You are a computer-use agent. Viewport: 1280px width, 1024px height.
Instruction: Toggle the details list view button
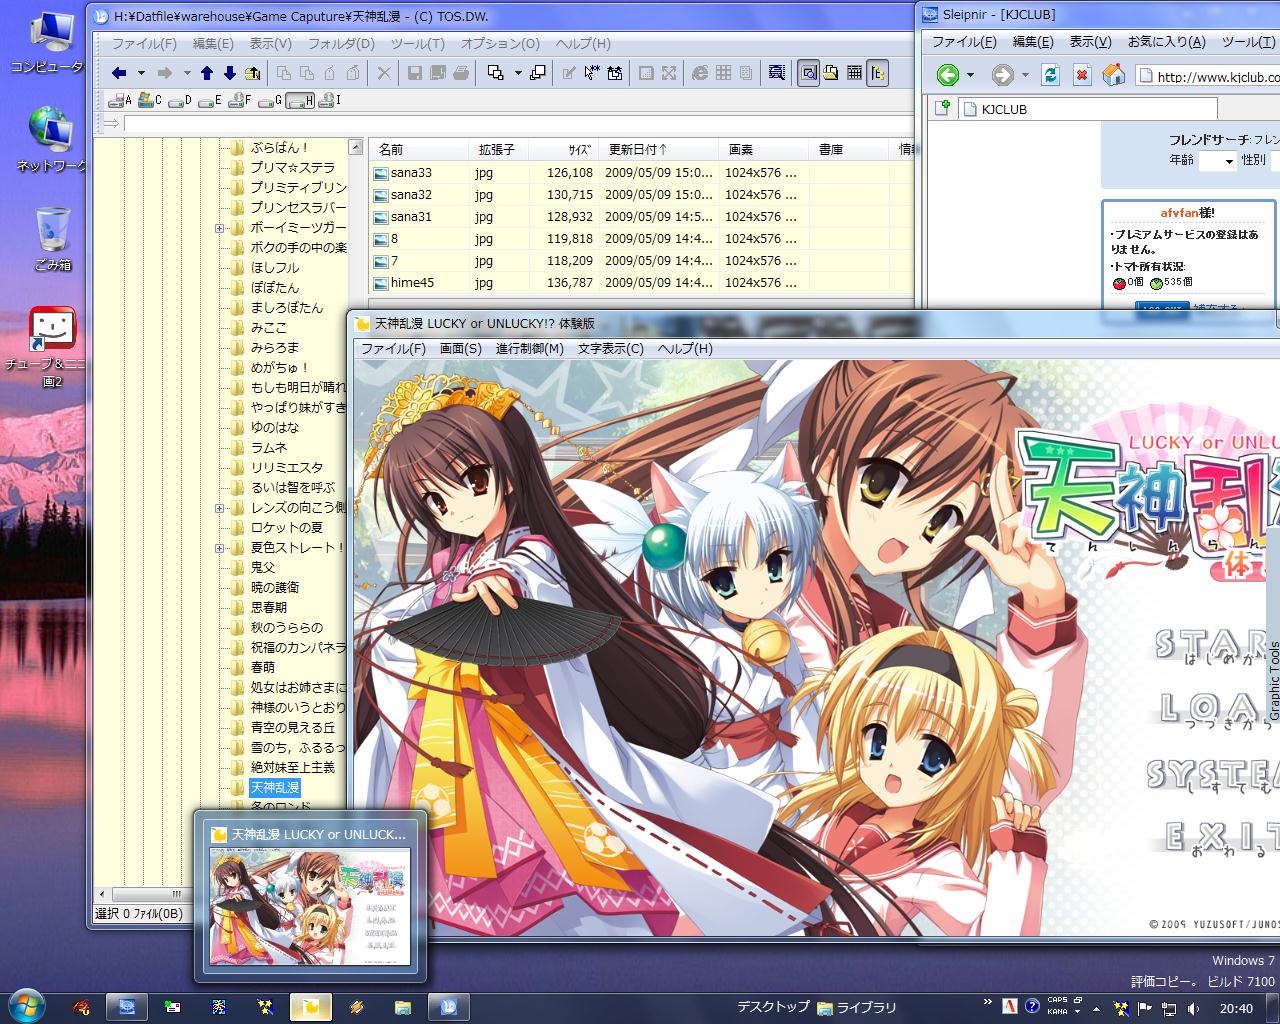tap(854, 73)
